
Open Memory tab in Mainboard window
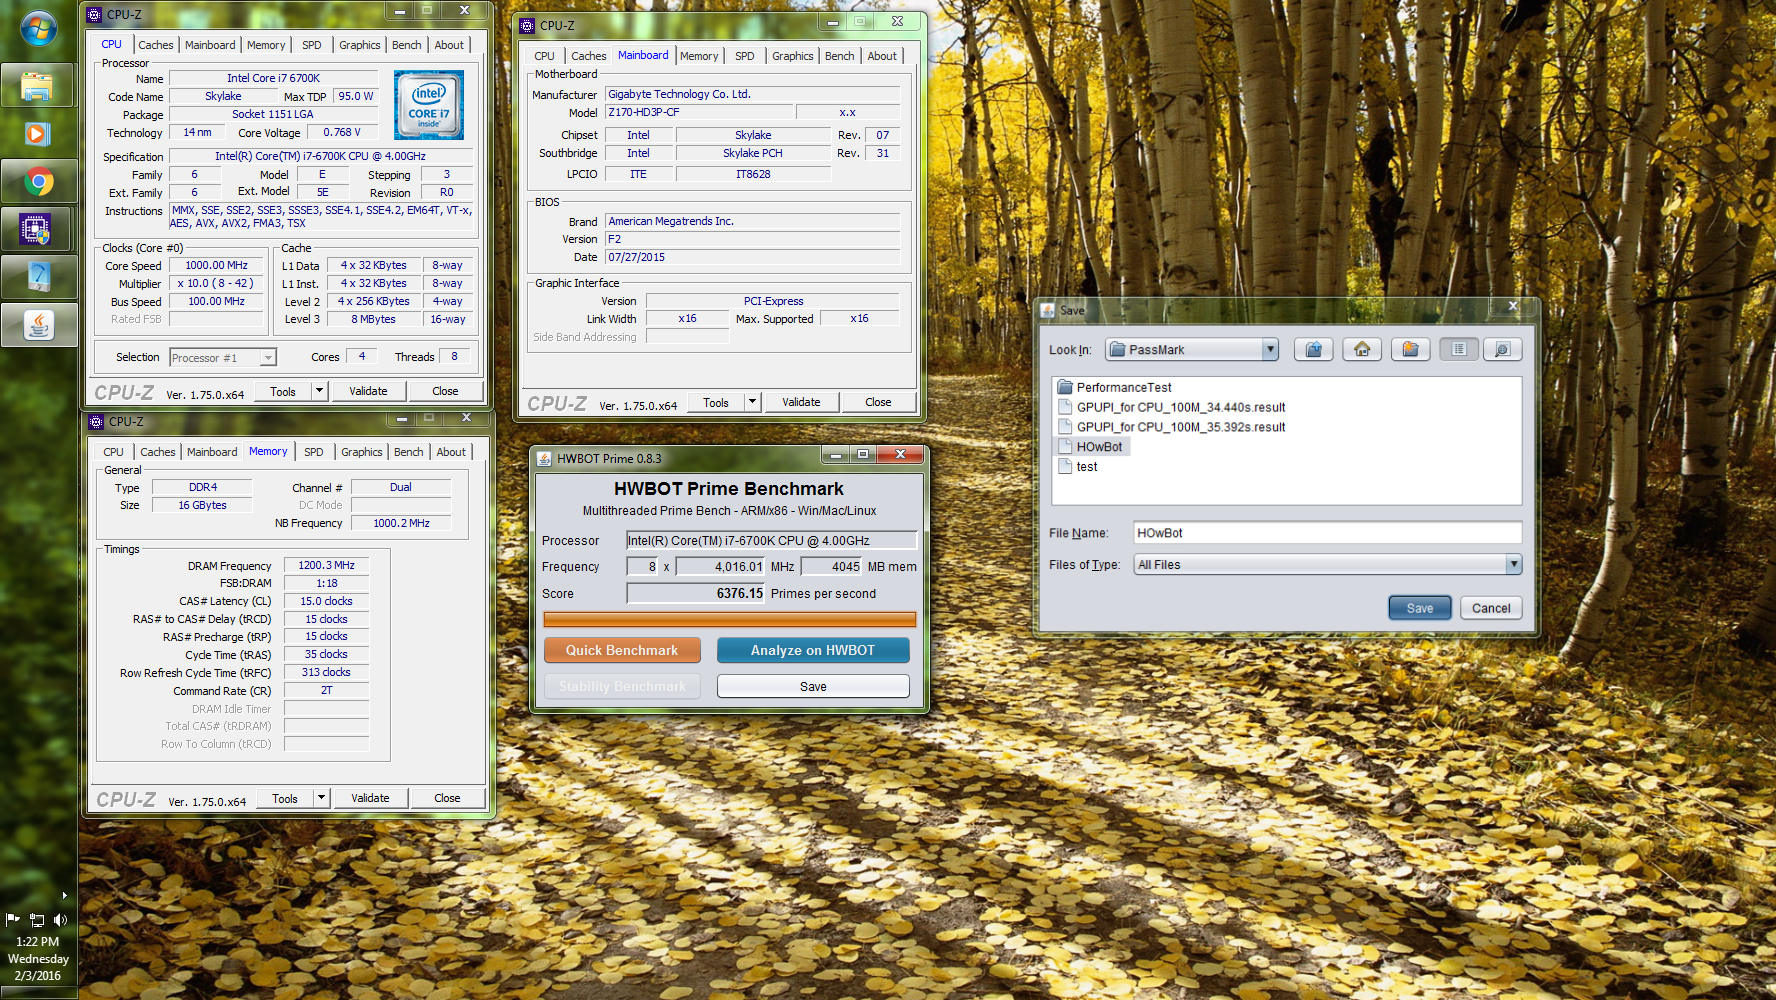pos(699,56)
